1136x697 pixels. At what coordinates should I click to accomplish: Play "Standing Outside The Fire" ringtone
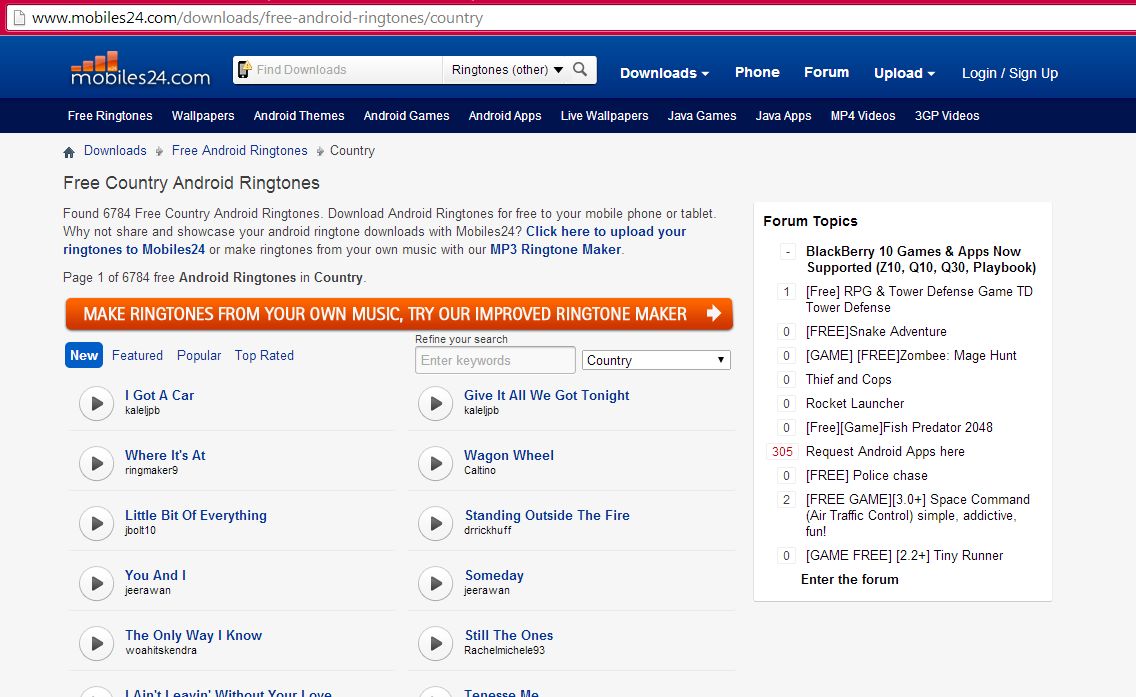(x=435, y=524)
